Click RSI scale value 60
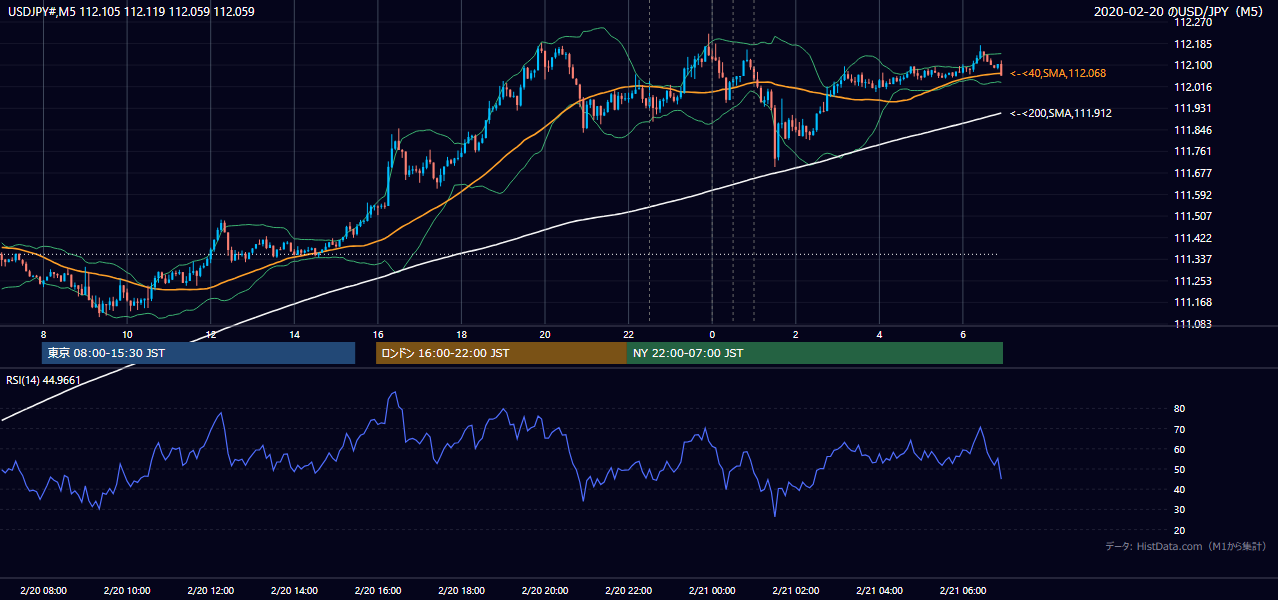This screenshot has width=1278, height=600. [1179, 449]
